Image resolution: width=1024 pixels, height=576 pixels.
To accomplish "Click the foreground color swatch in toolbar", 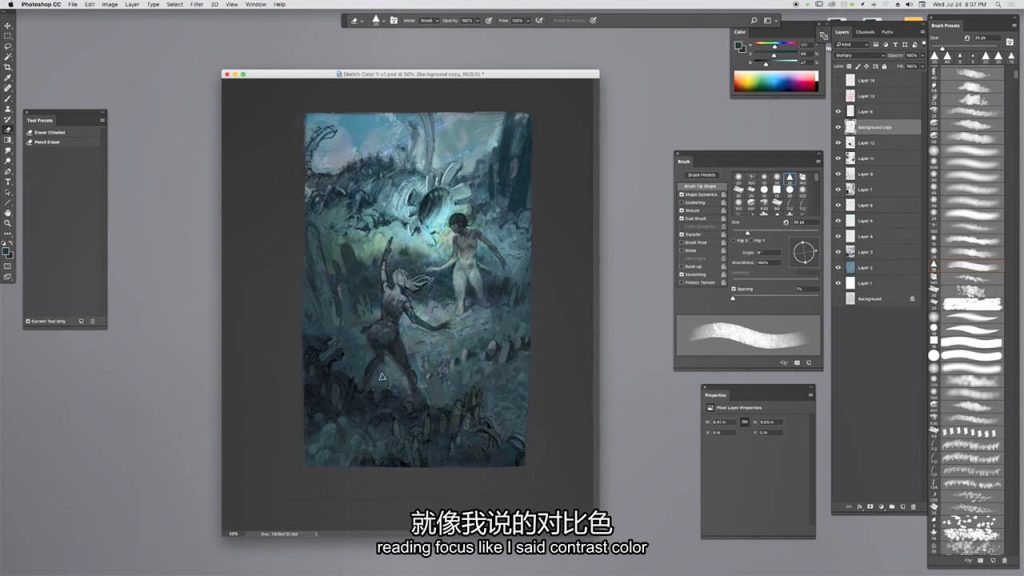I will [6, 251].
